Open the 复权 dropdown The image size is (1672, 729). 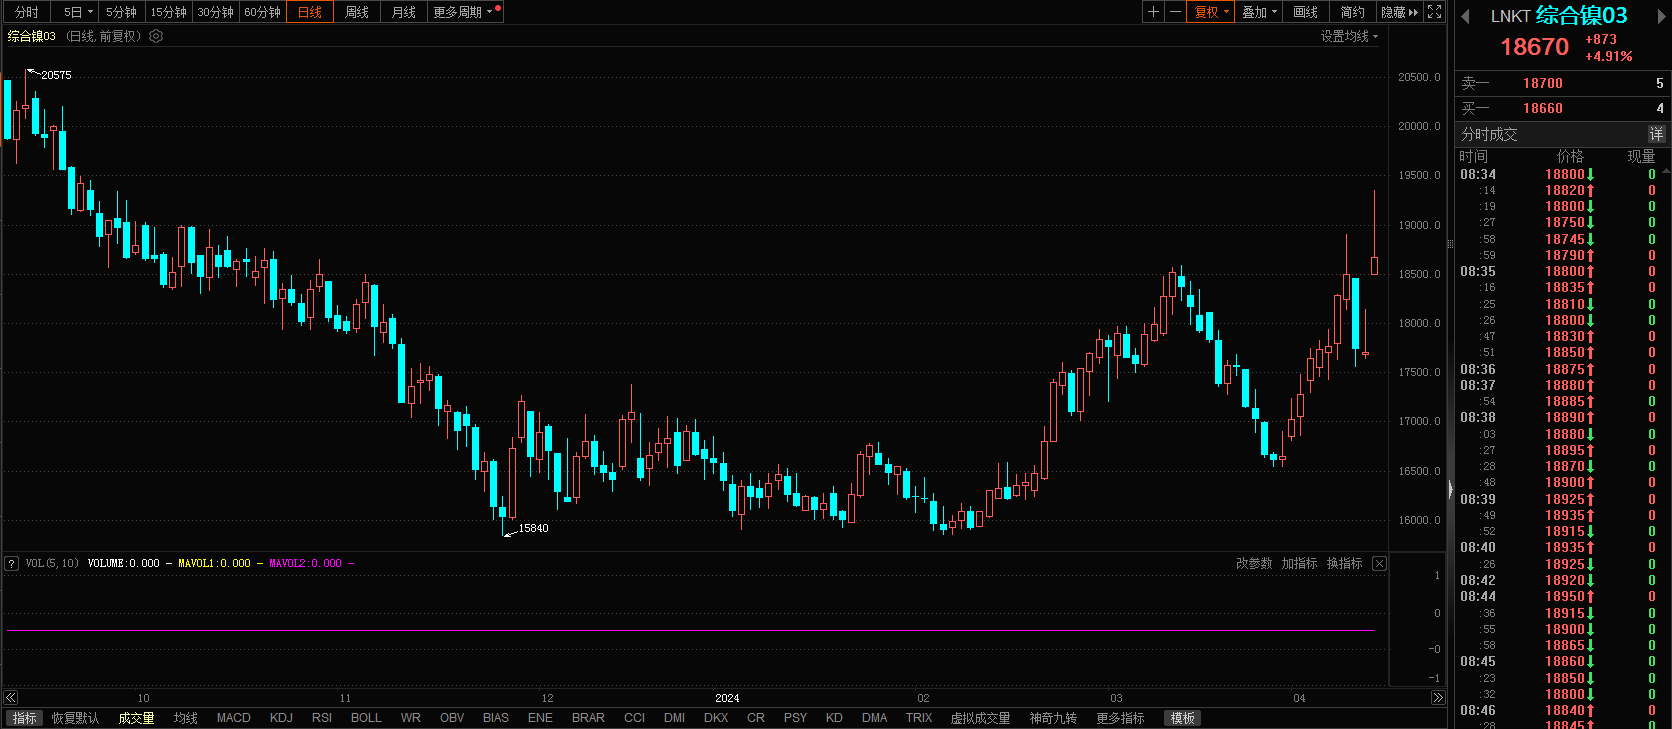coord(1211,12)
